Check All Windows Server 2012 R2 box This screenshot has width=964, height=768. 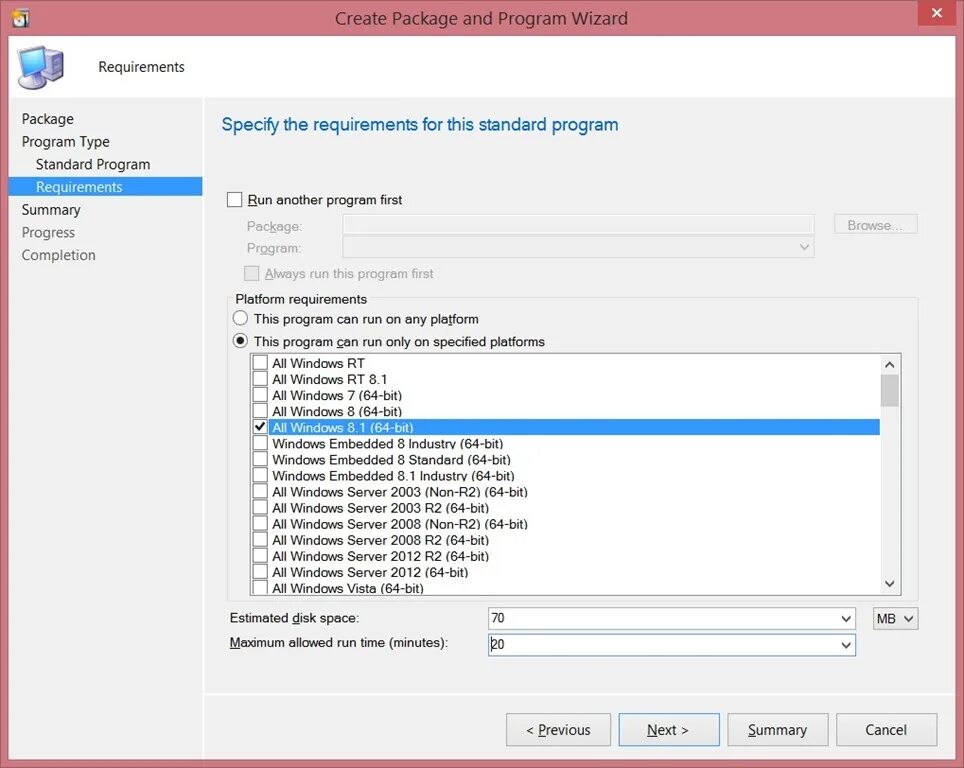coord(260,555)
